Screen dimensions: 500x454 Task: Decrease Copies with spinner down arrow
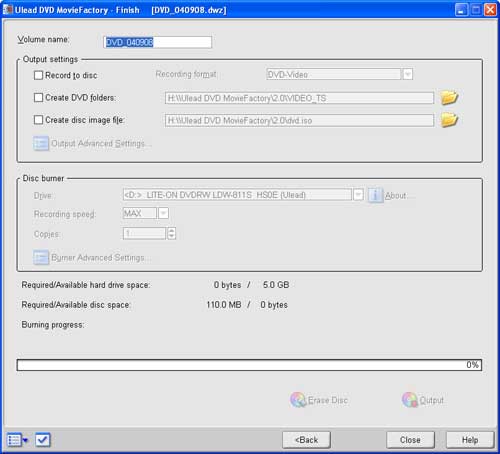click(171, 236)
